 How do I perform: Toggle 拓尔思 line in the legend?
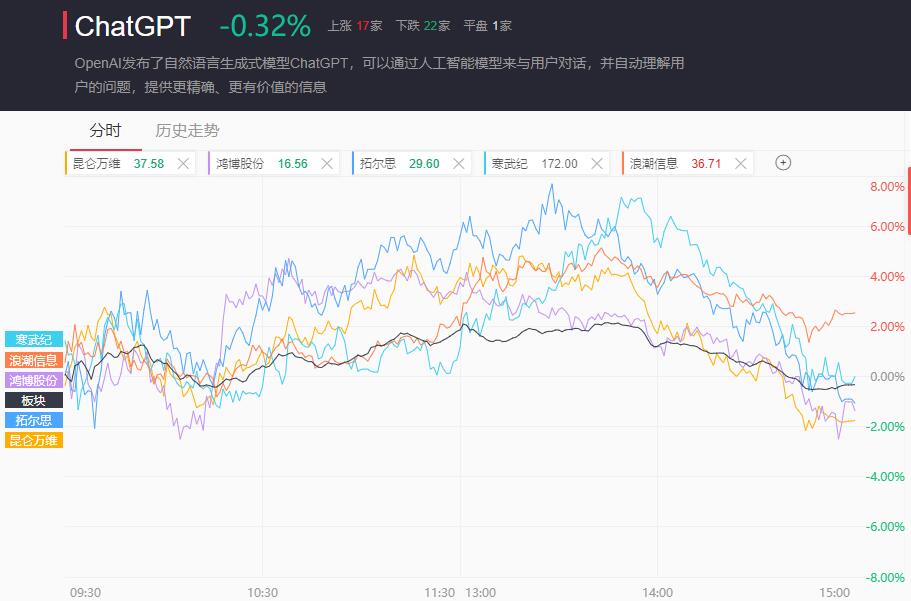[34, 420]
